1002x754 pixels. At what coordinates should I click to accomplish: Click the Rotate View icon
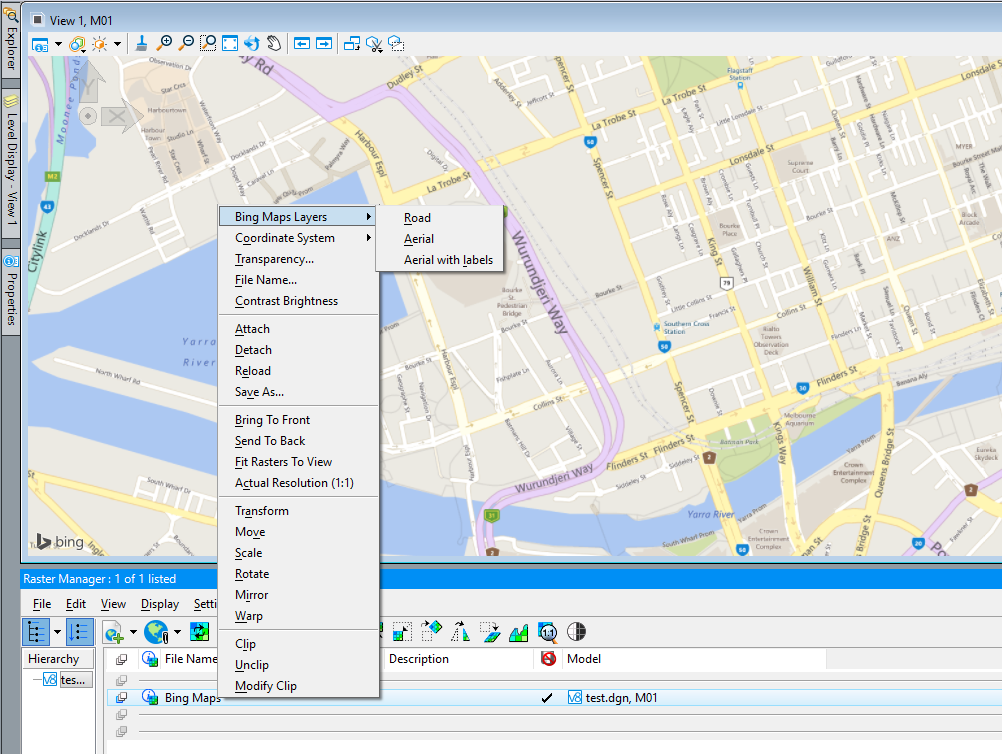tap(252, 44)
